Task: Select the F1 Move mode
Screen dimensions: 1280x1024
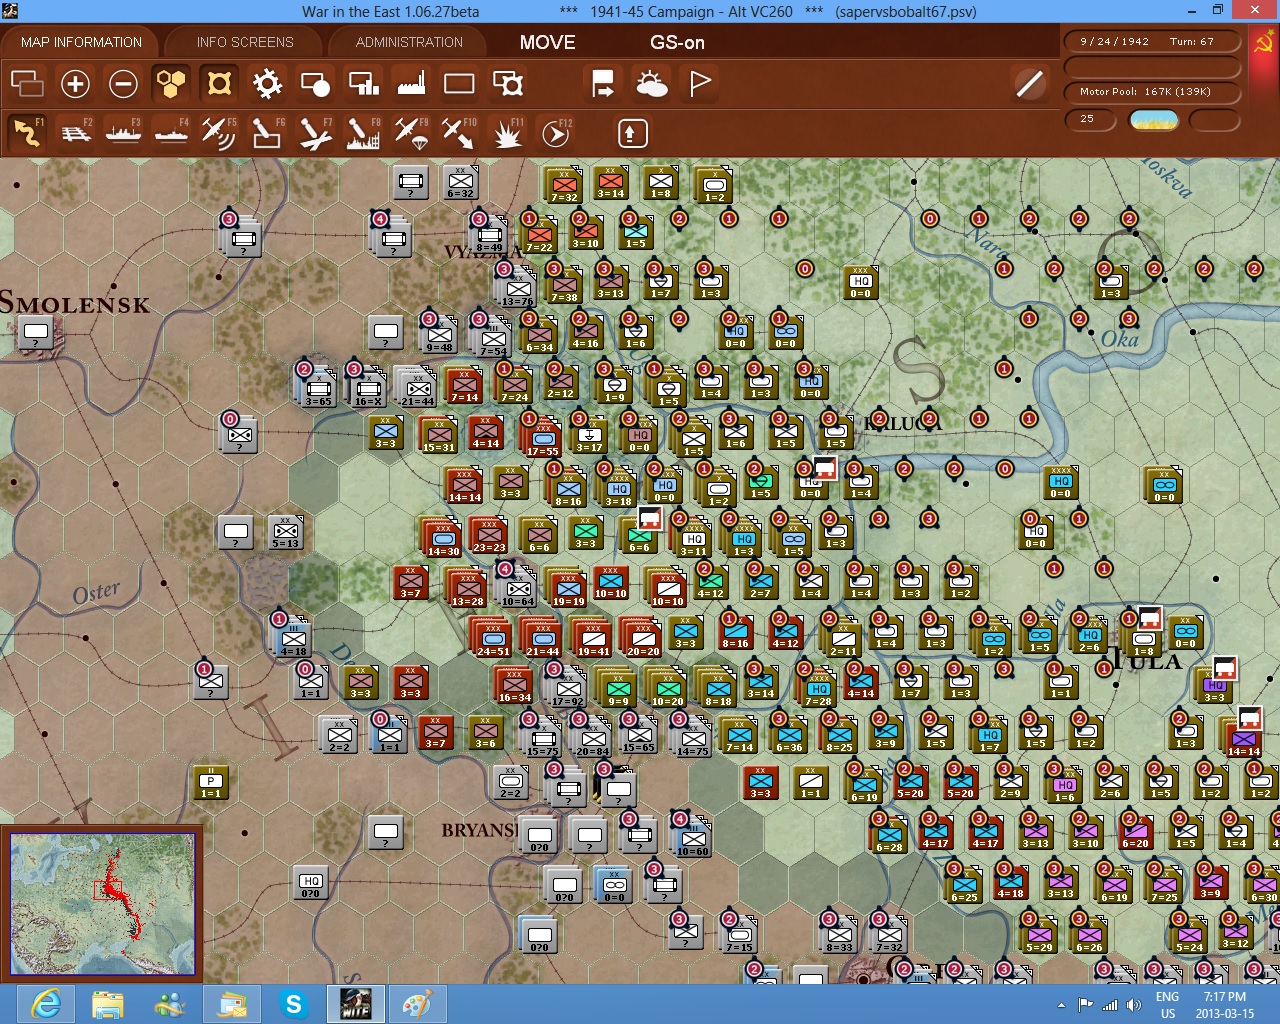Action: [27, 133]
